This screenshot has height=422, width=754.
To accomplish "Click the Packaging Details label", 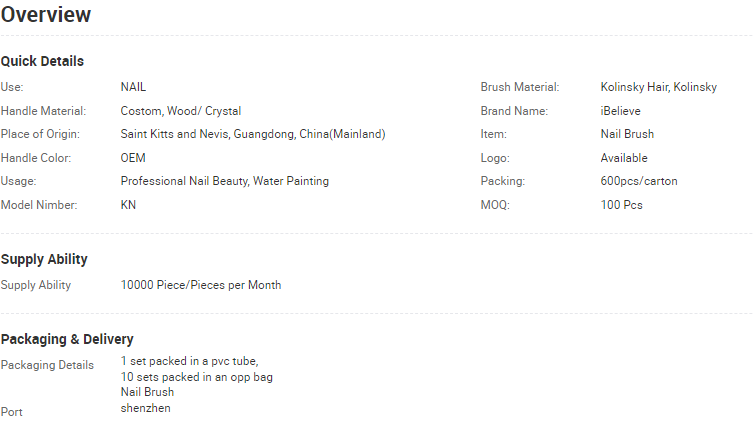I will [x=47, y=365].
